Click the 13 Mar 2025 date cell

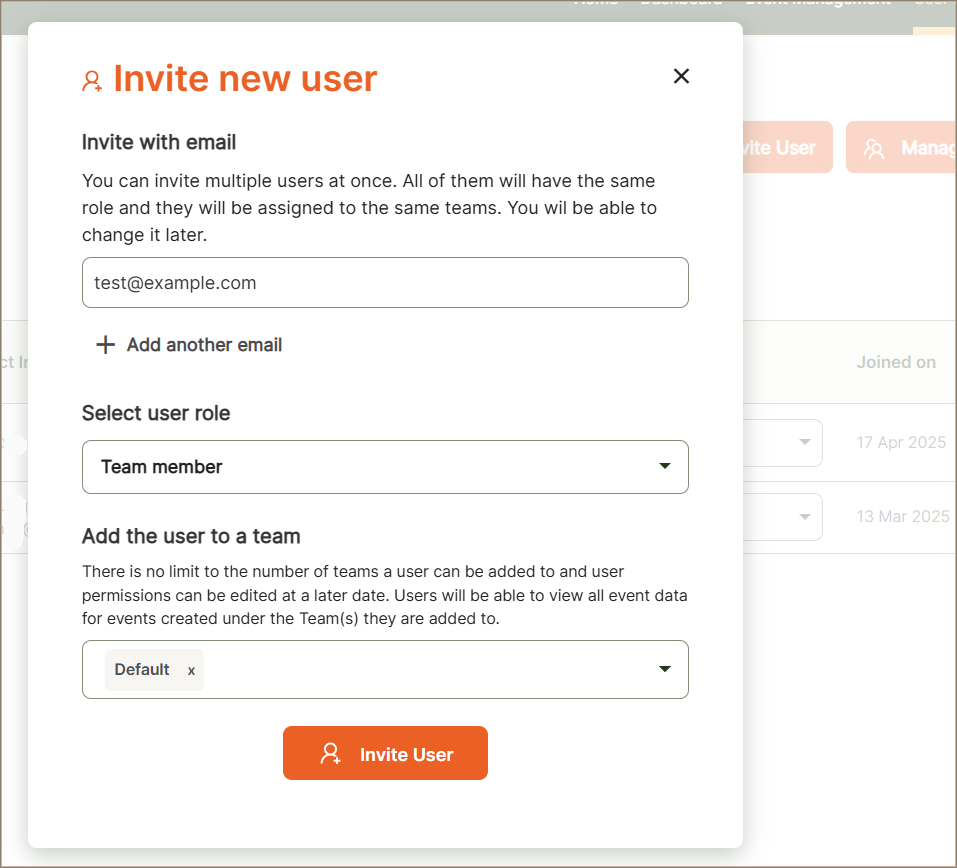click(x=903, y=516)
